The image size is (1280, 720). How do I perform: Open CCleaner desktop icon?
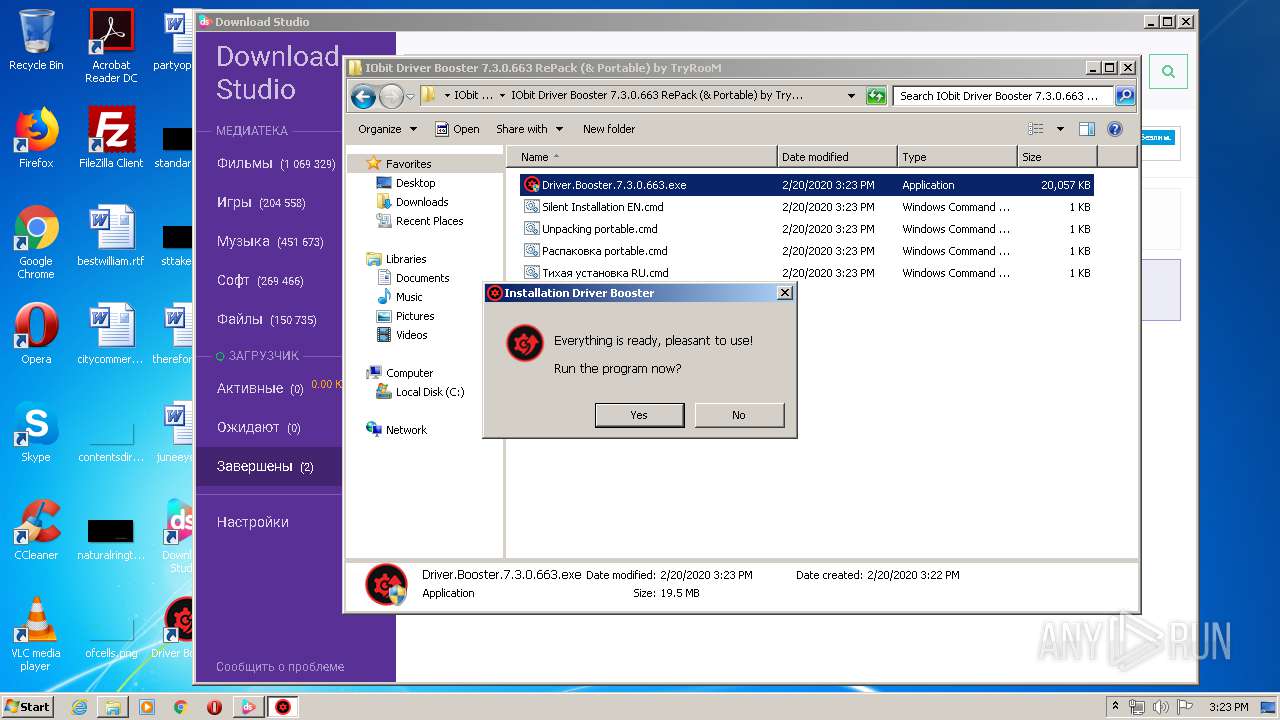(x=36, y=530)
